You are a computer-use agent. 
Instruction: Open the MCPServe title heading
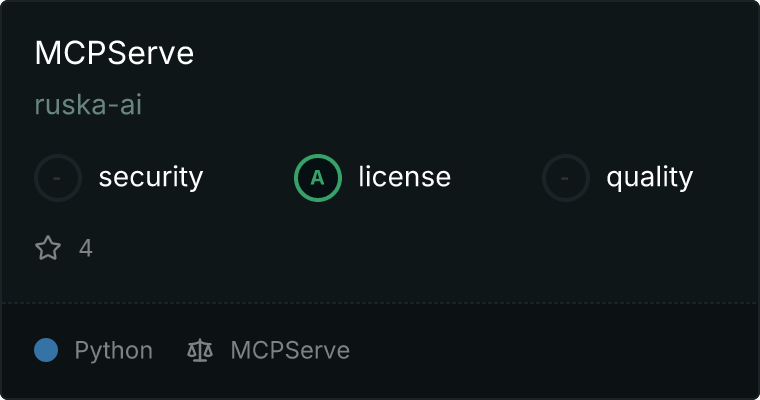[114, 53]
